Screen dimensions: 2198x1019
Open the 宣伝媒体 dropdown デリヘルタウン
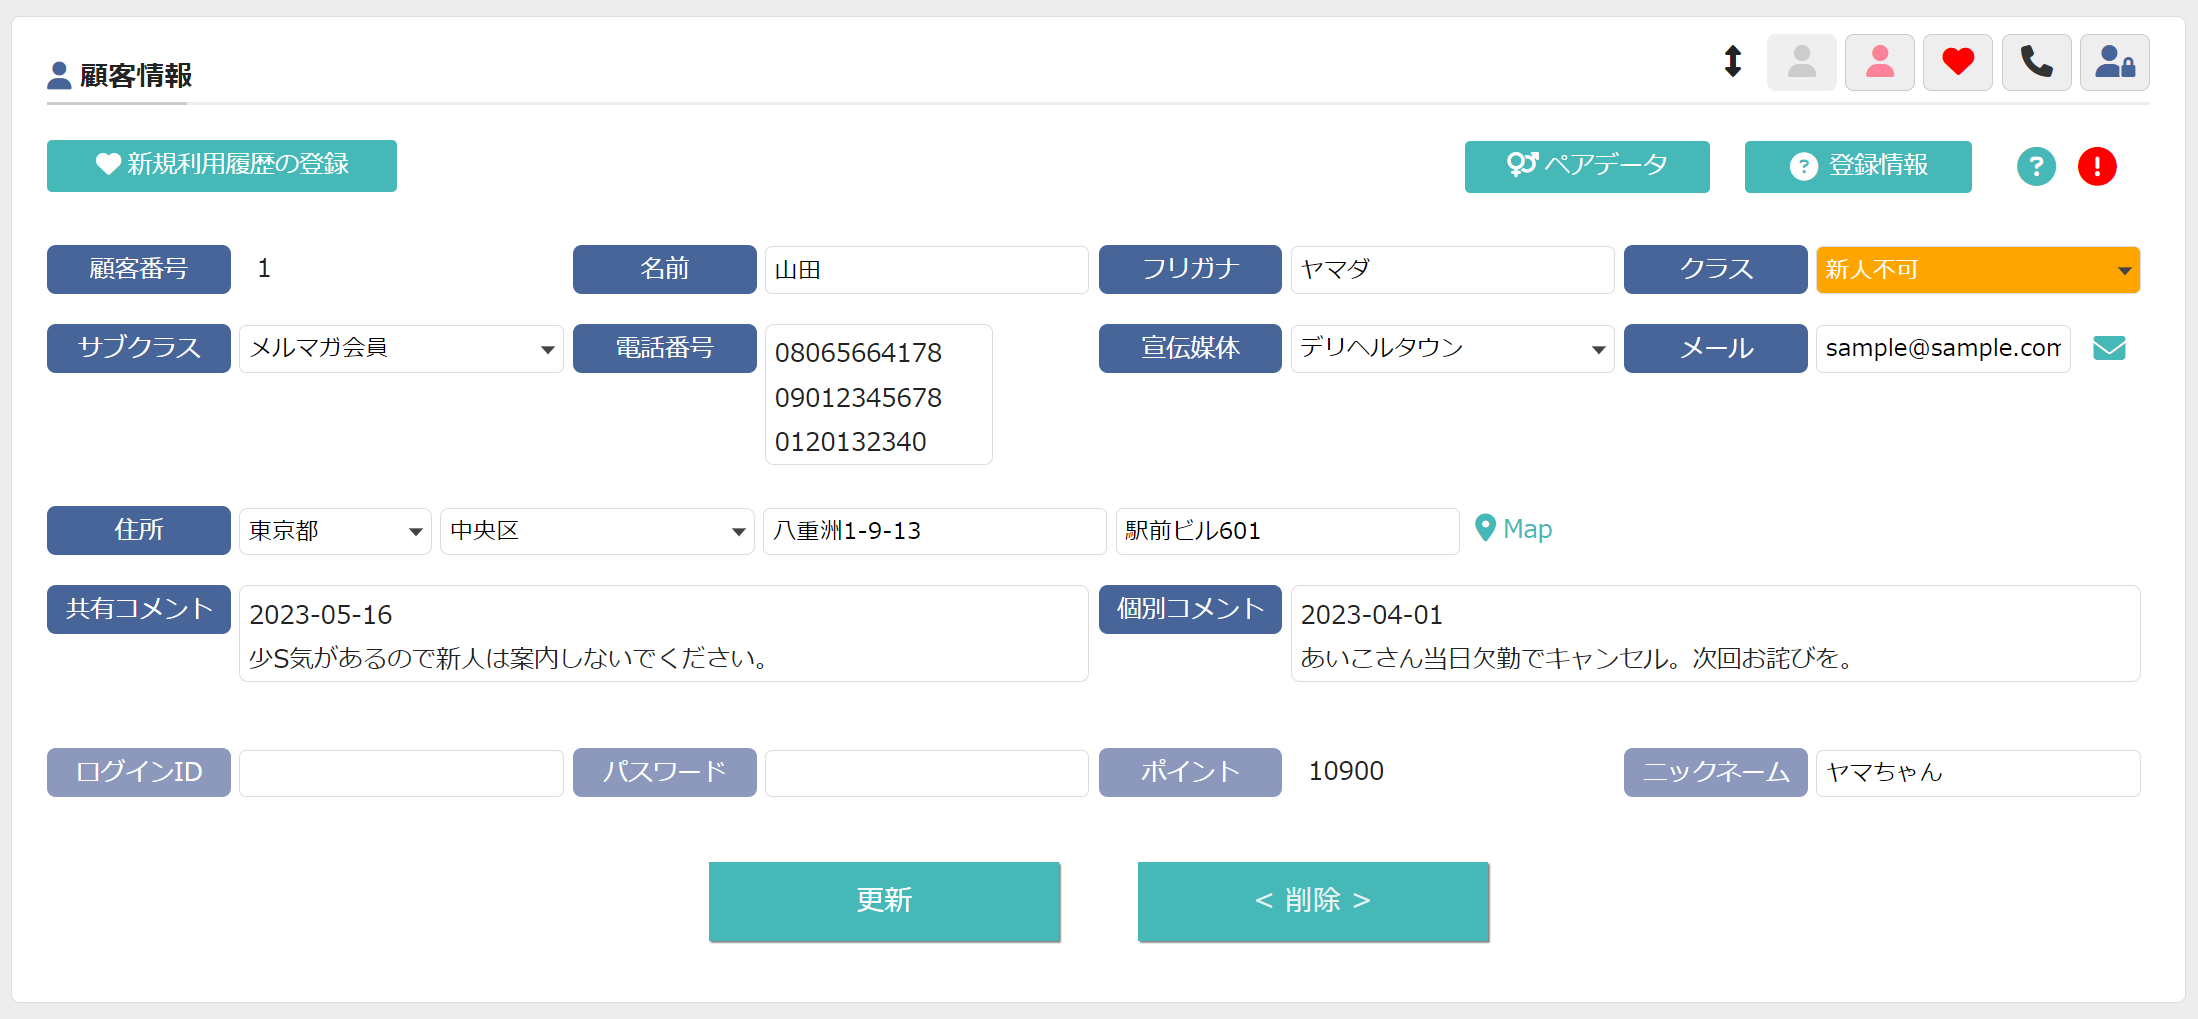coord(1452,348)
